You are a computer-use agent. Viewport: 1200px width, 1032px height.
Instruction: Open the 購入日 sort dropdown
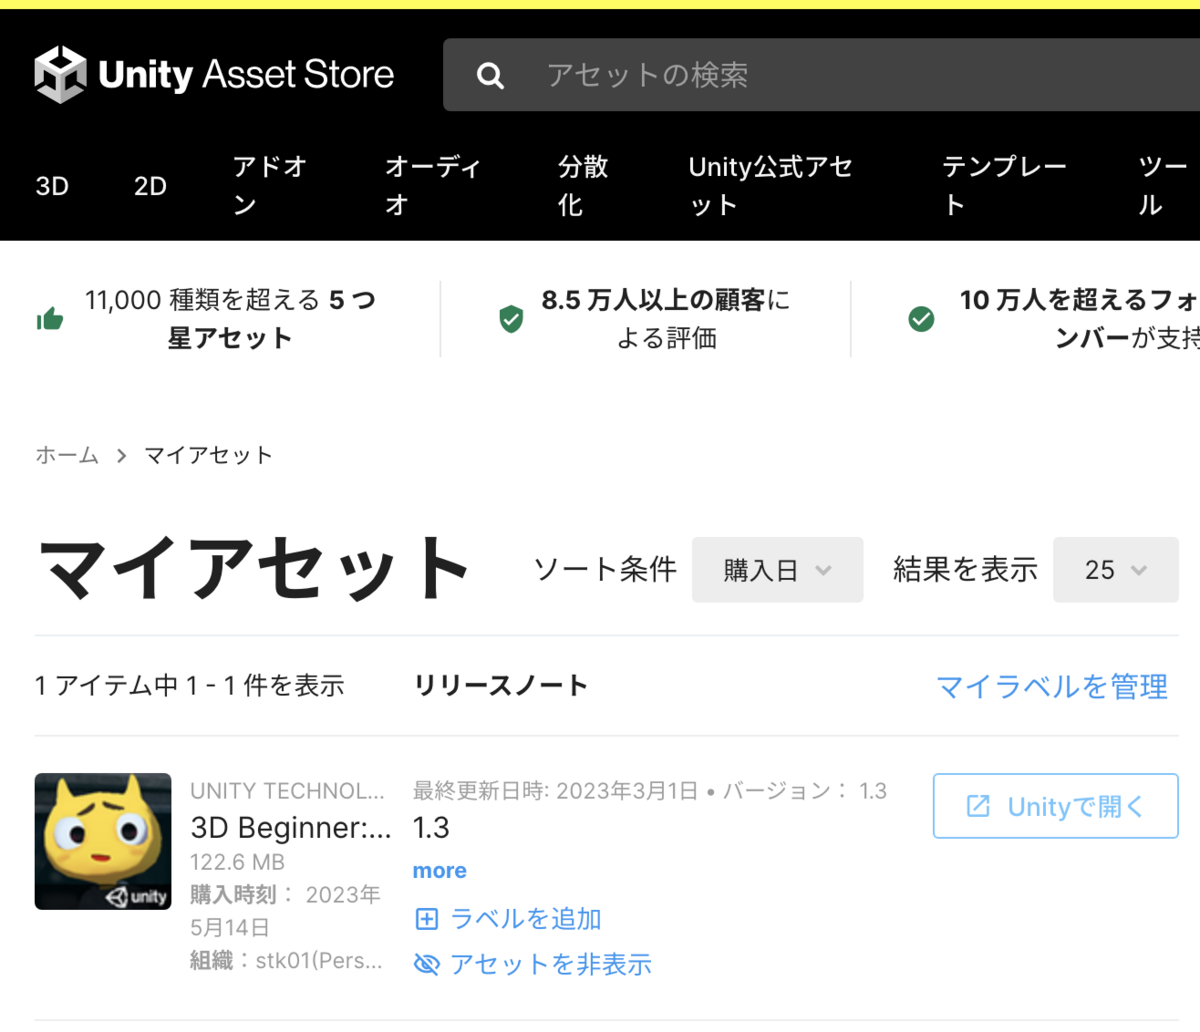pos(777,570)
